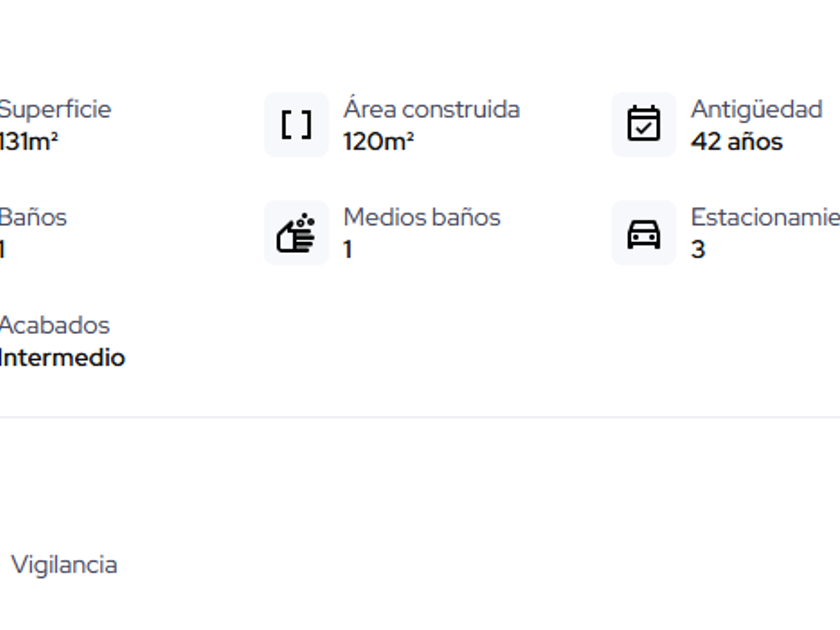Click the Medios baños label
Viewport: 840px width, 630px height.
pyautogui.click(x=421, y=217)
